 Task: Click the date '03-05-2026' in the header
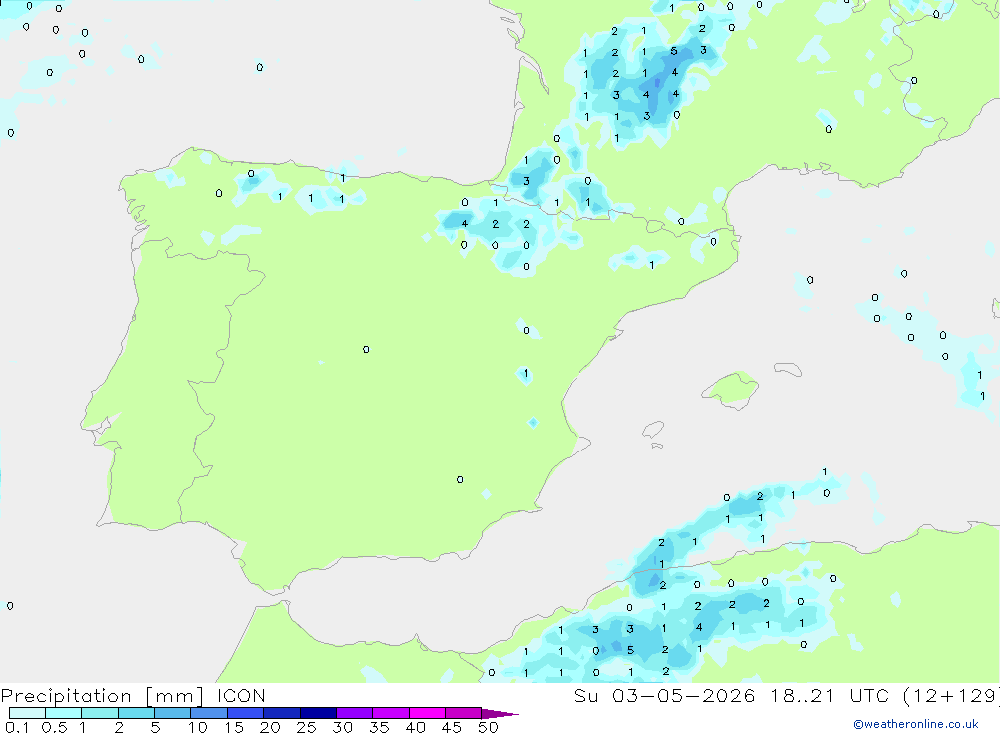[684, 696]
